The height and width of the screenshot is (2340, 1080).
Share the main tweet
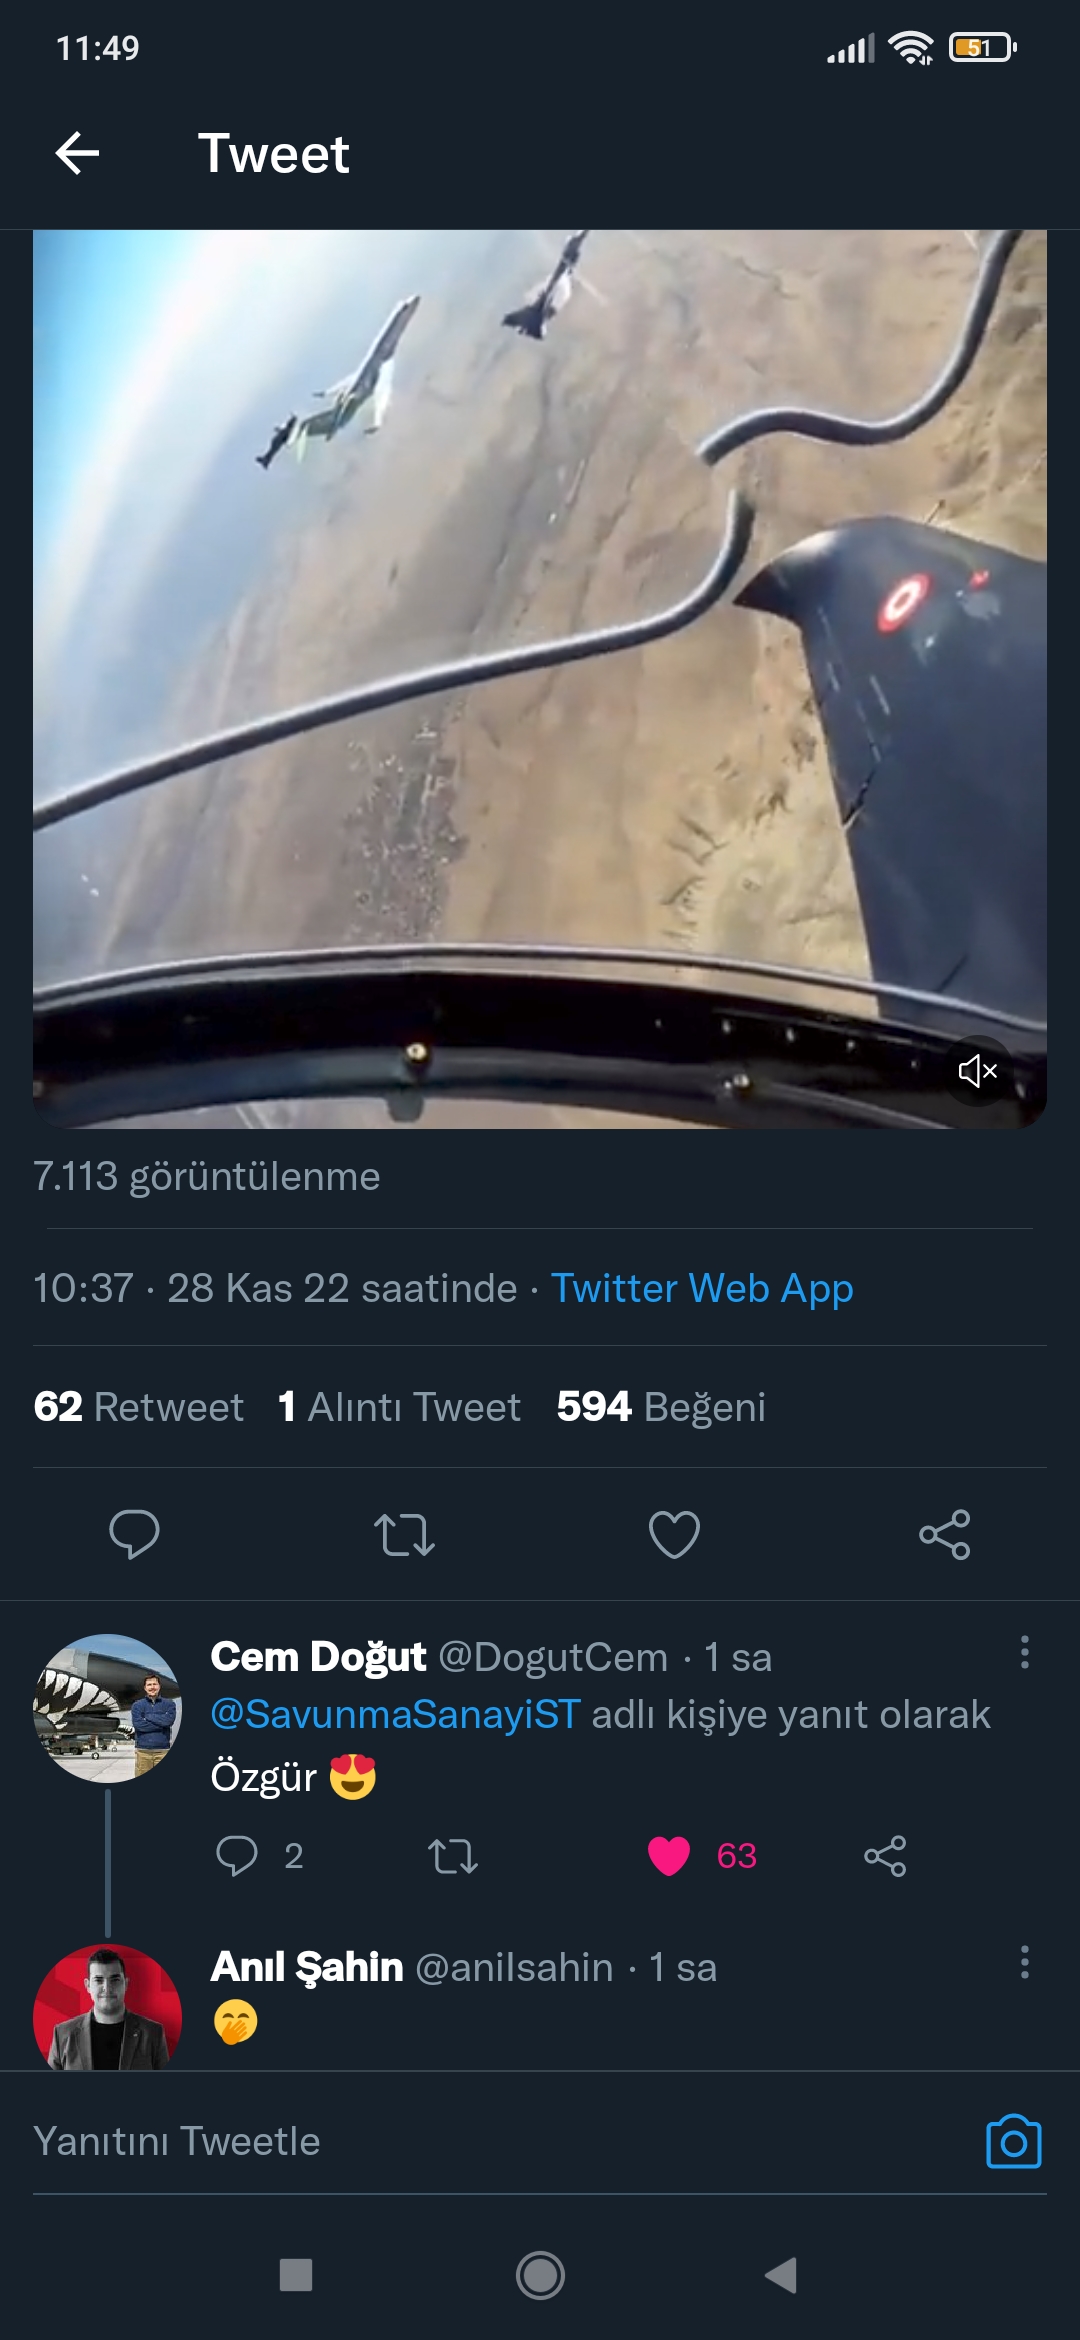(945, 1534)
